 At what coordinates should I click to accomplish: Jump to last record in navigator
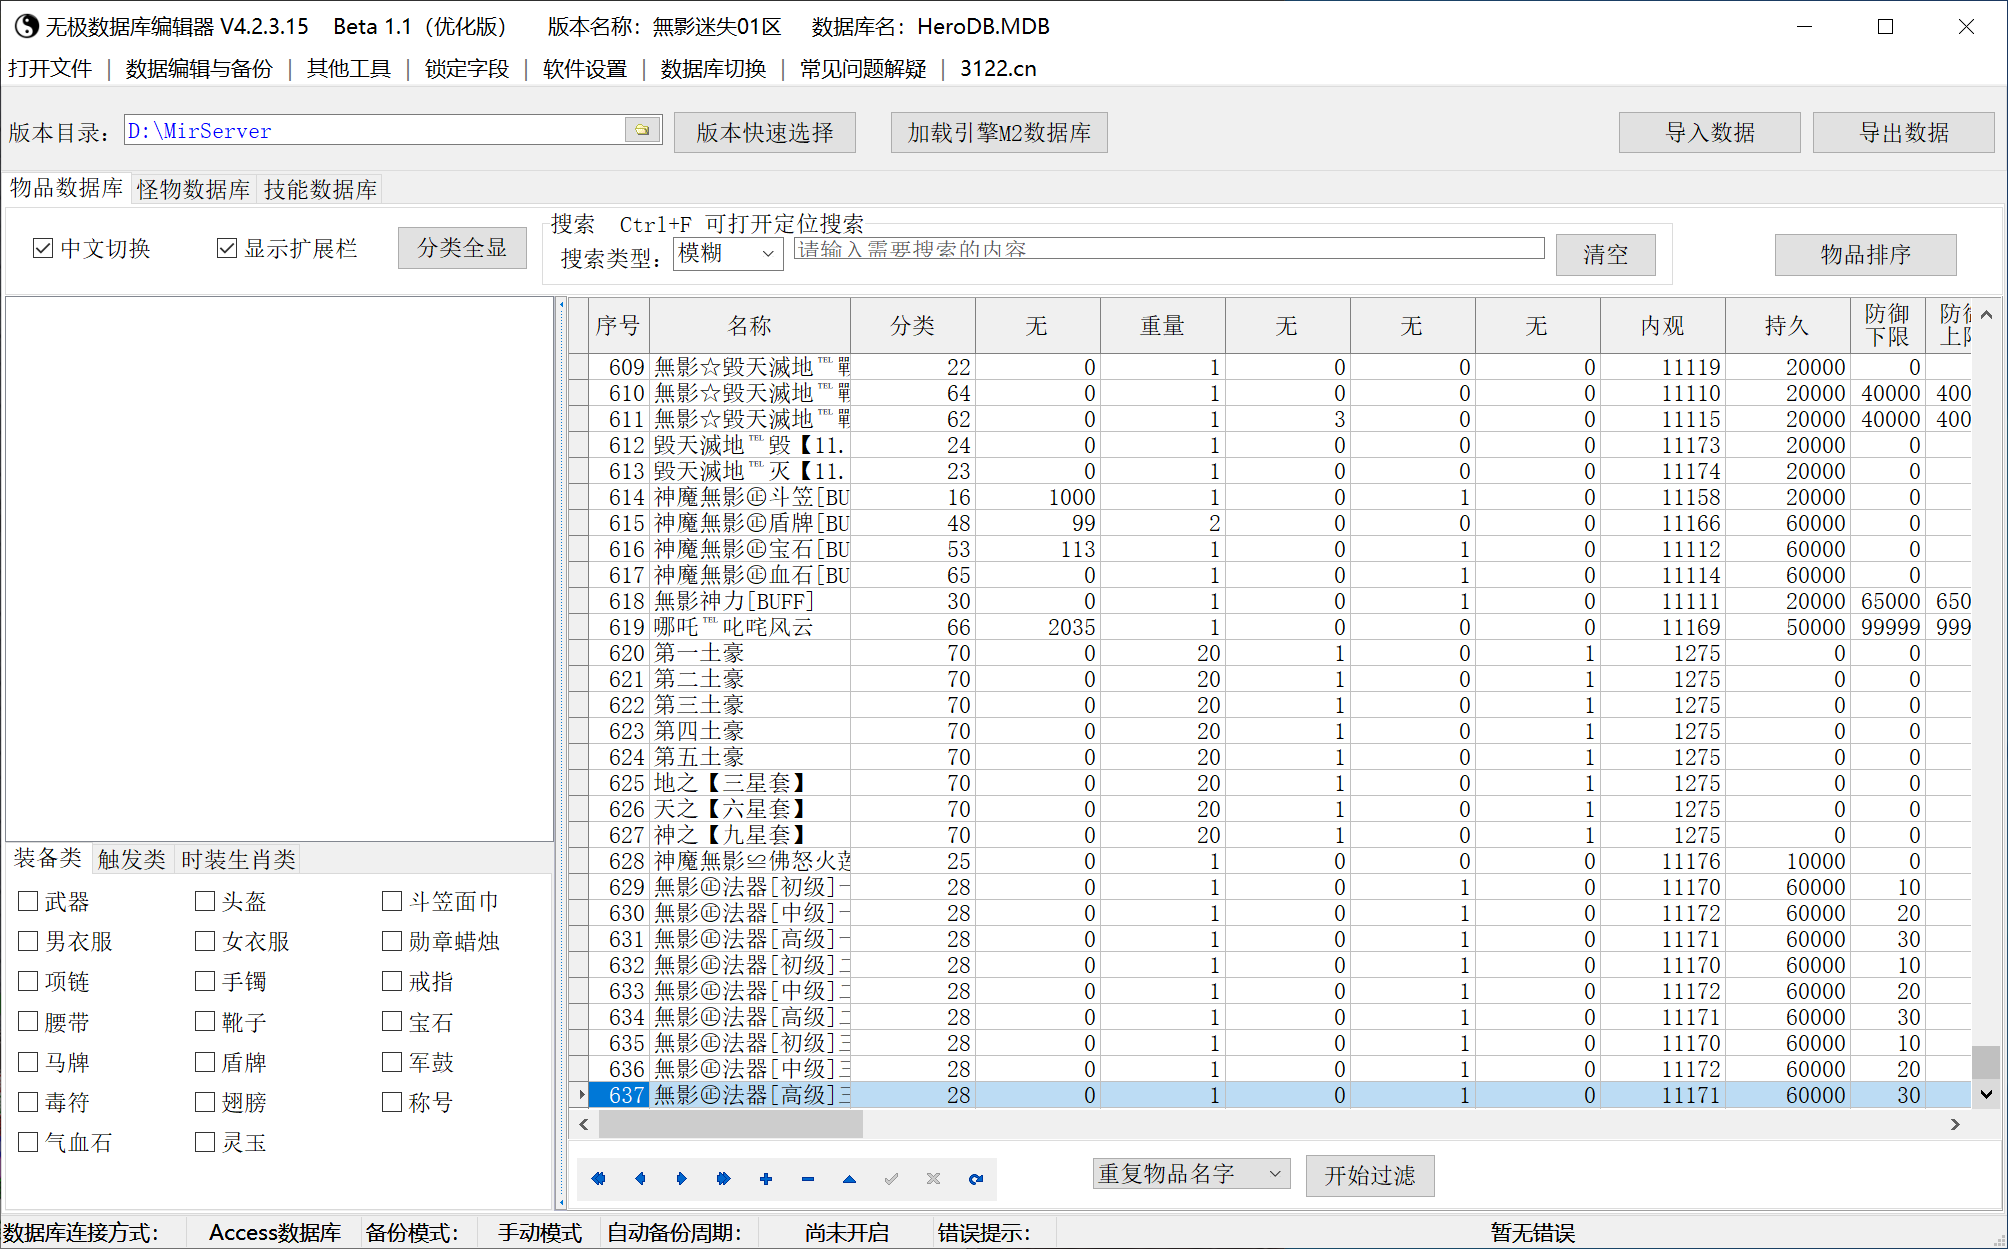tap(724, 1179)
